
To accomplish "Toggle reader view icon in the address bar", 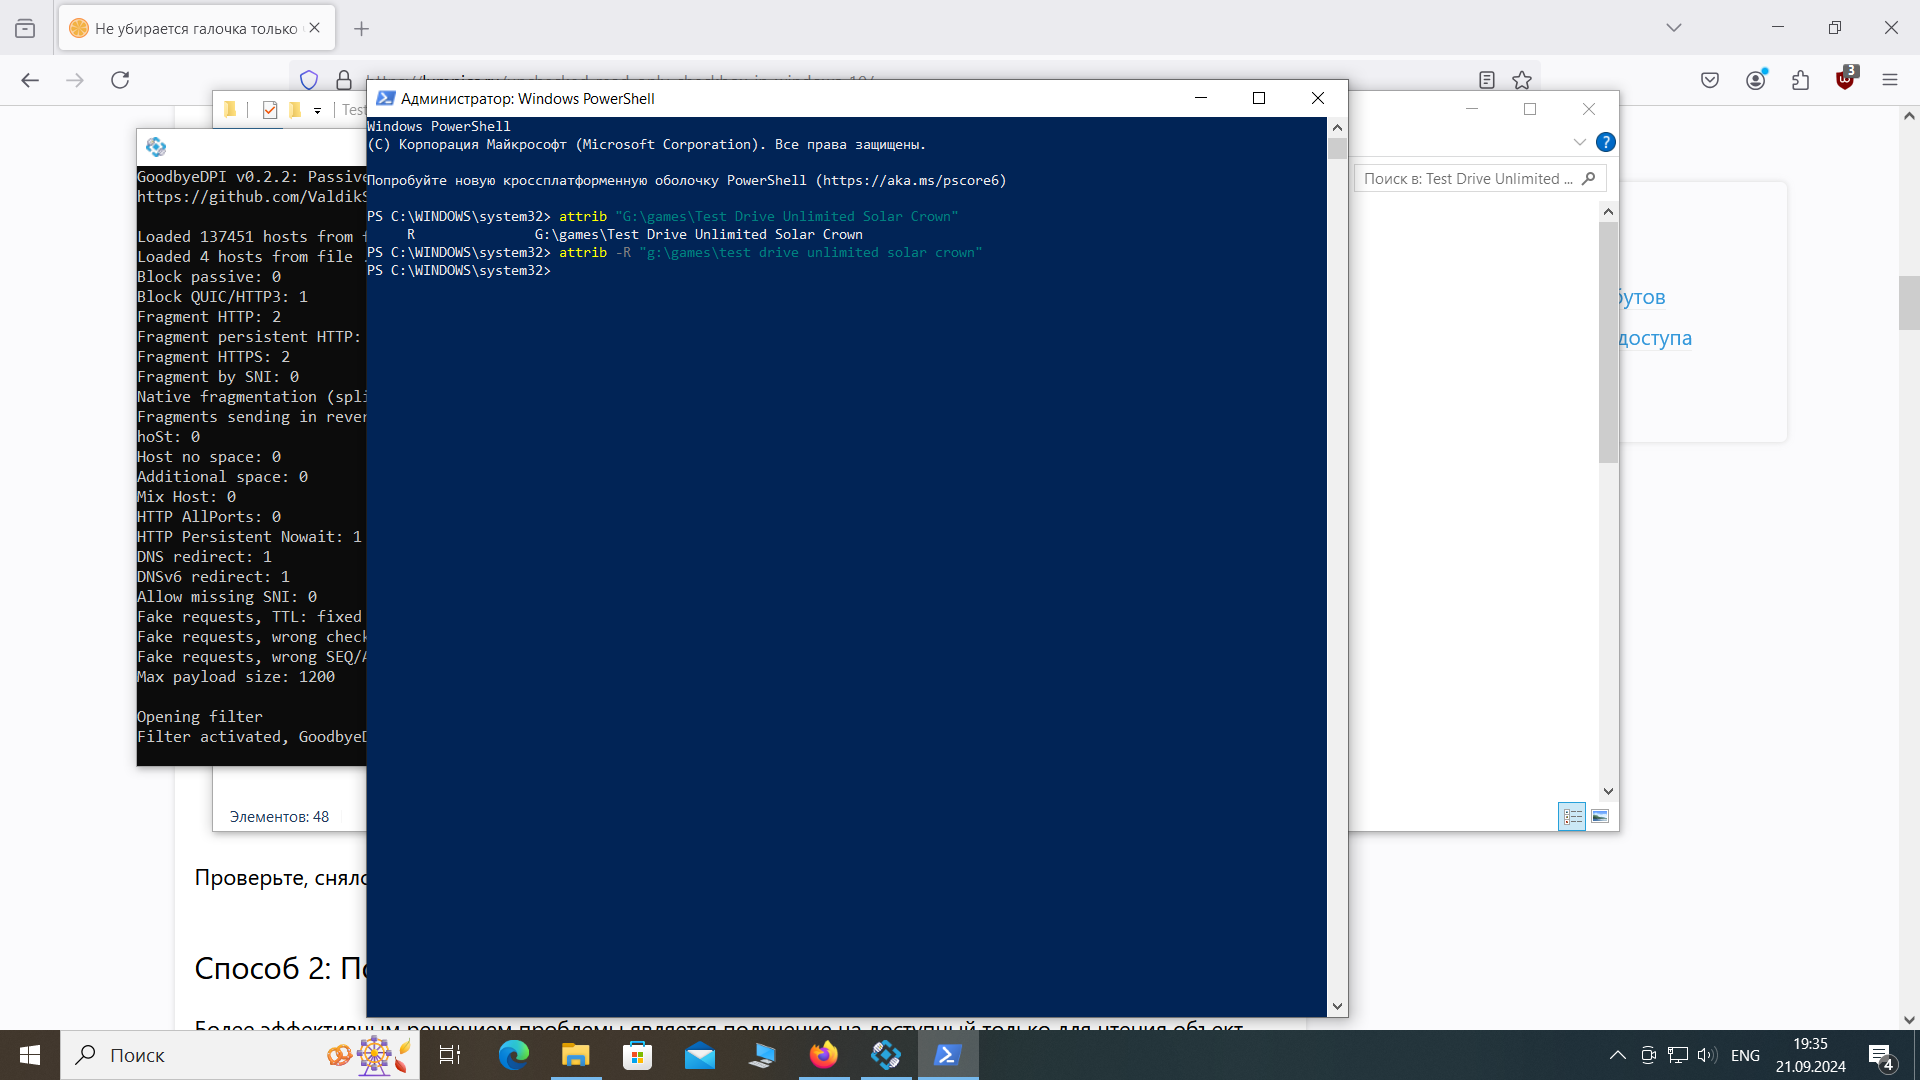I will [x=1487, y=80].
